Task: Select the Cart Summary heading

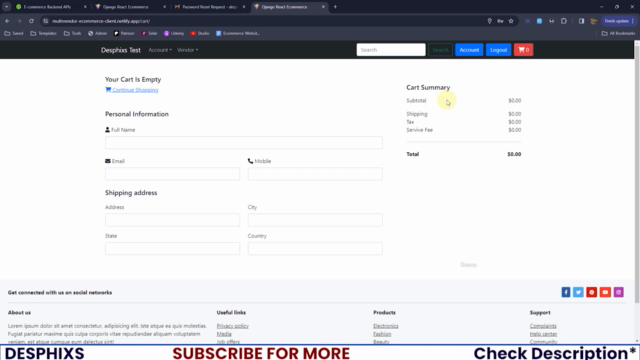Action: point(428,87)
